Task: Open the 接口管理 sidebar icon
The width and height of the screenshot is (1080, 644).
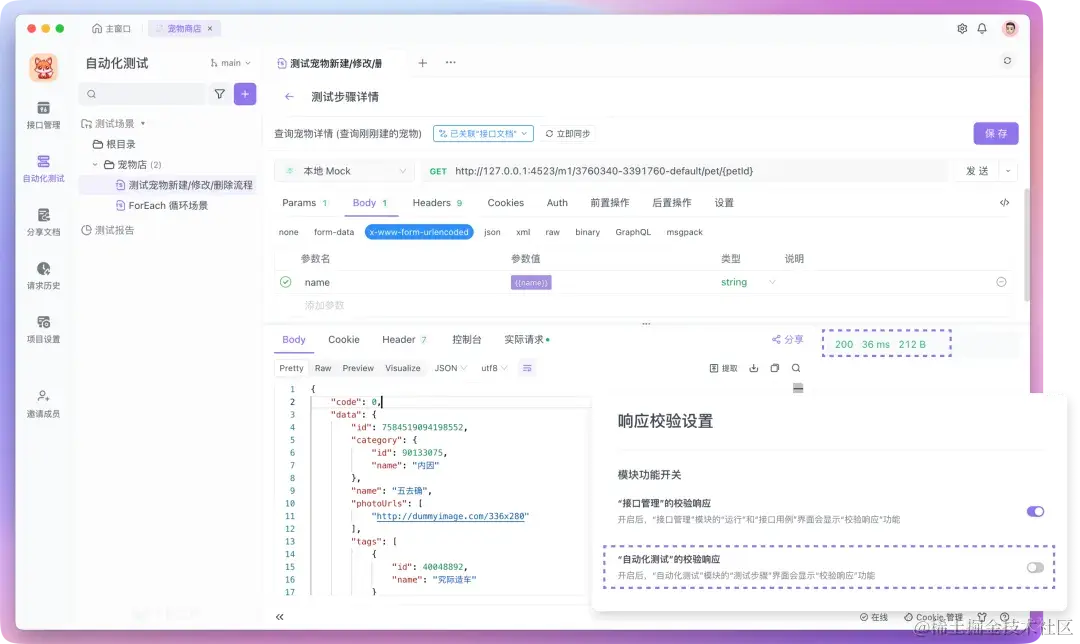Action: [x=42, y=114]
